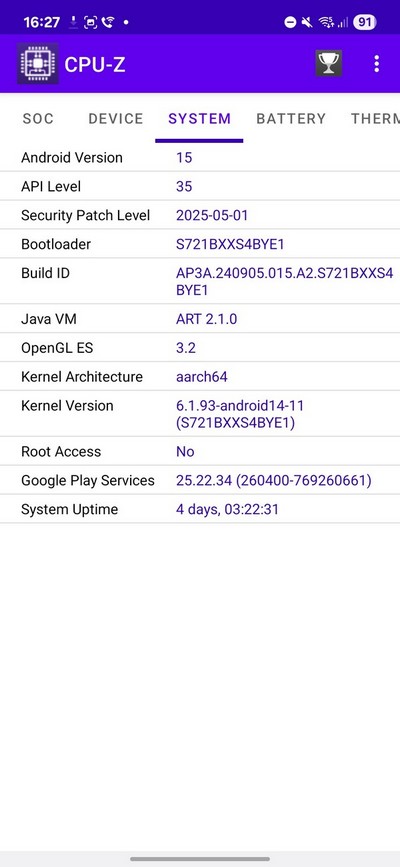The width and height of the screenshot is (400, 867).
Task: Tap the muted sound status icon
Action: click(307, 22)
